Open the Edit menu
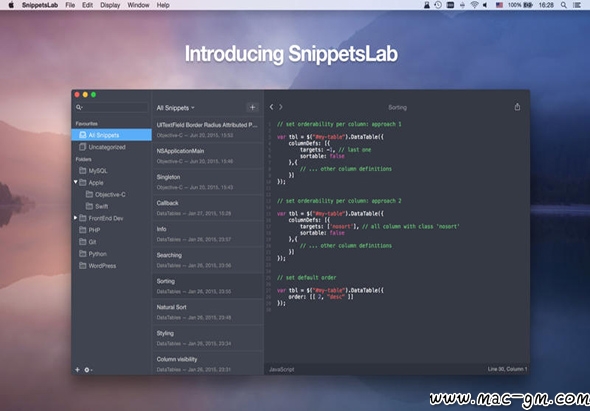Image resolution: width=590 pixels, height=411 pixels. point(87,5)
